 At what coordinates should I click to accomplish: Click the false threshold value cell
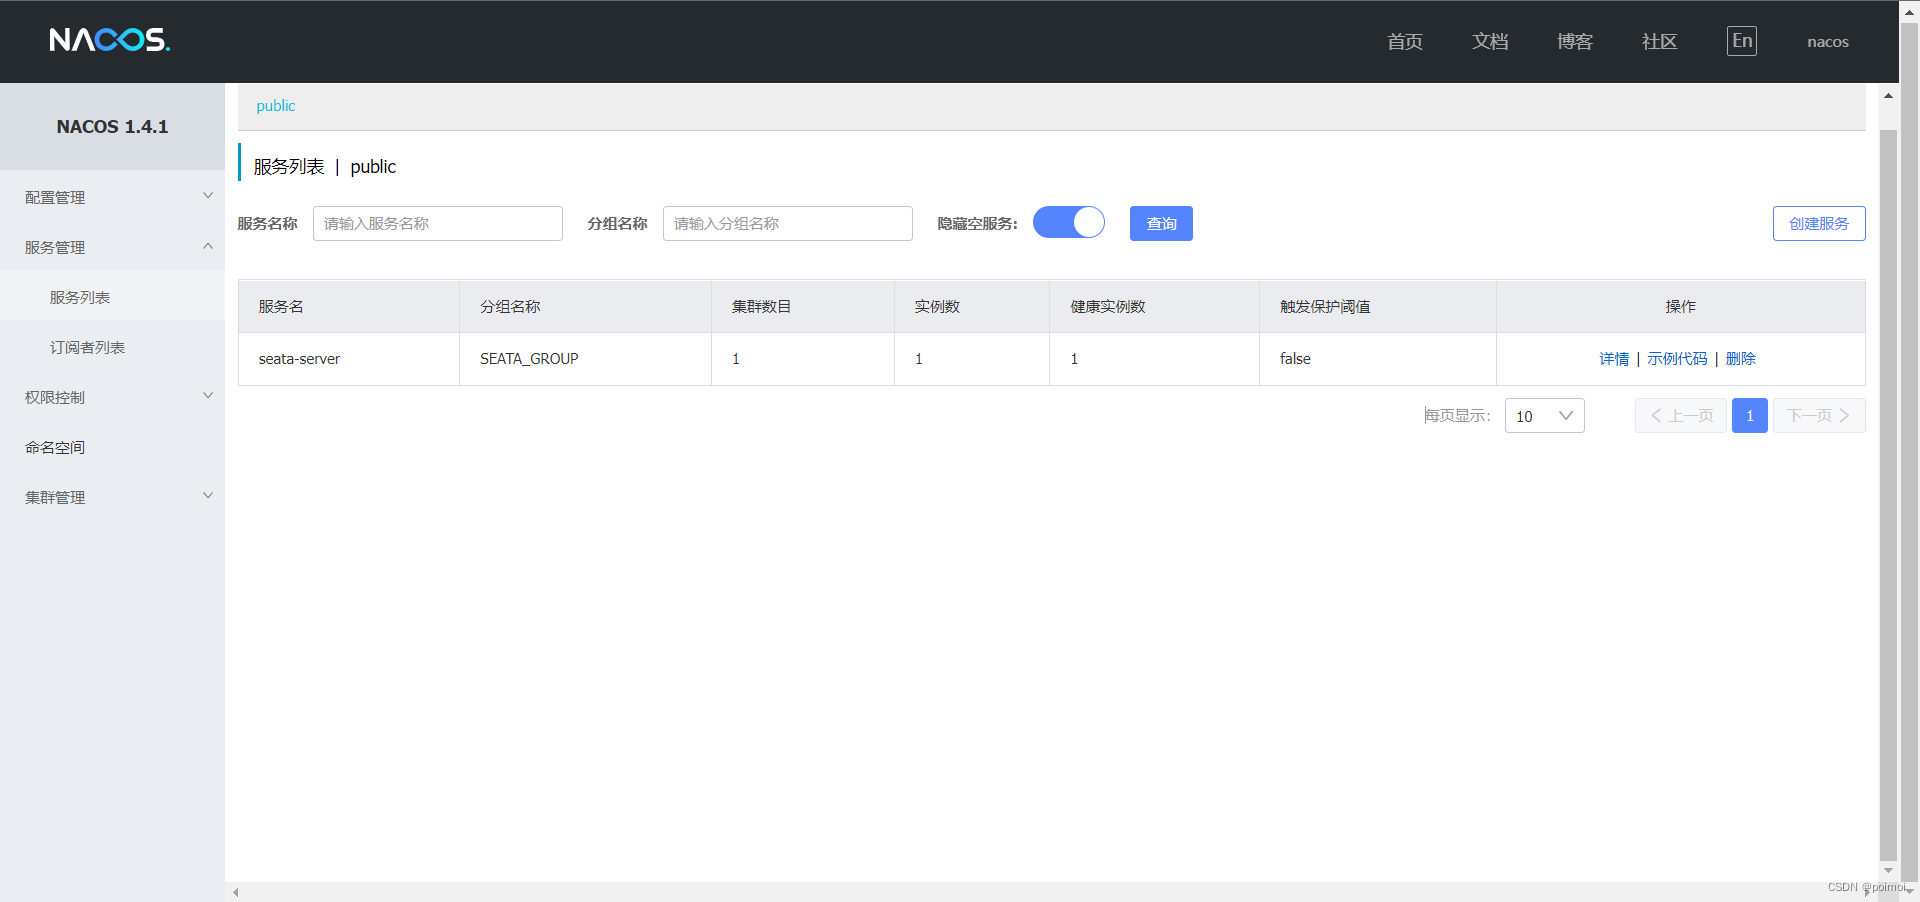(x=1378, y=359)
